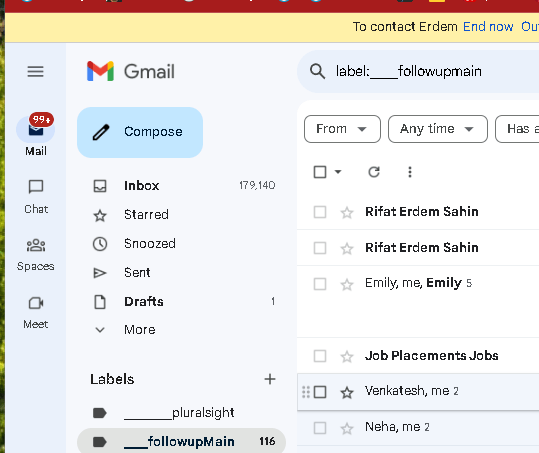Image resolution: width=539 pixels, height=453 pixels.
Task: Open the followupMain label
Action: pyautogui.click(x=182, y=441)
